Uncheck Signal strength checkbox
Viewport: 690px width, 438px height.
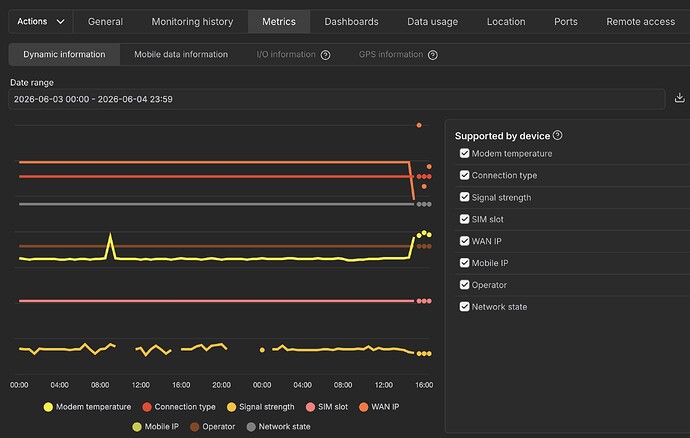[x=464, y=197]
